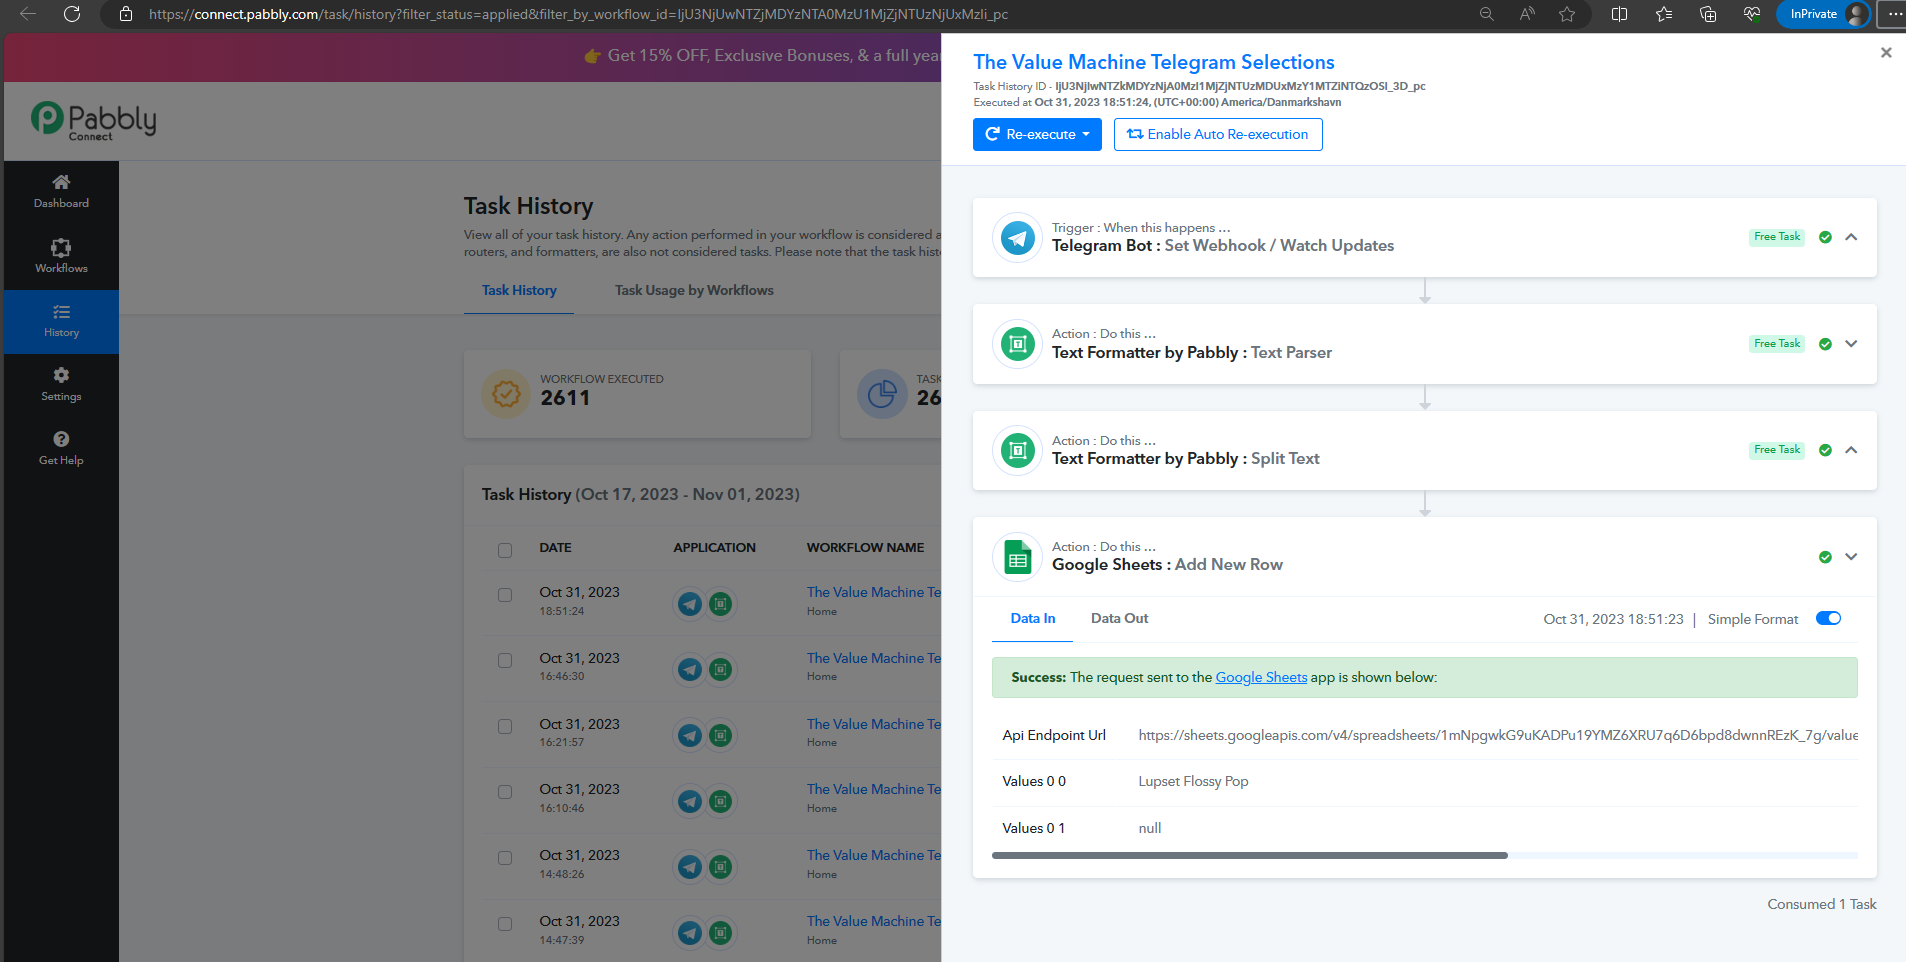Screen dimensions: 1906x962
Task: Check the box for the 14:47:39 task
Action: tap(505, 924)
